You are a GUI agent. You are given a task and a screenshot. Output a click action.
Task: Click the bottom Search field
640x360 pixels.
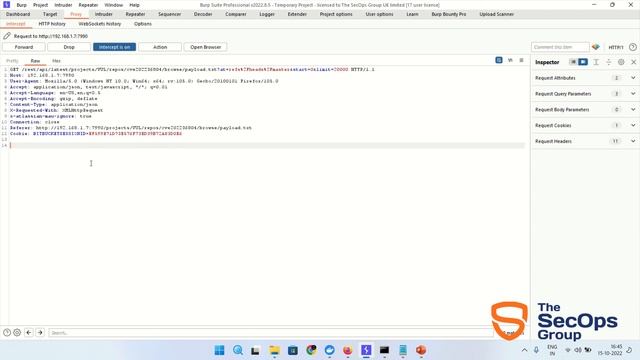270,333
